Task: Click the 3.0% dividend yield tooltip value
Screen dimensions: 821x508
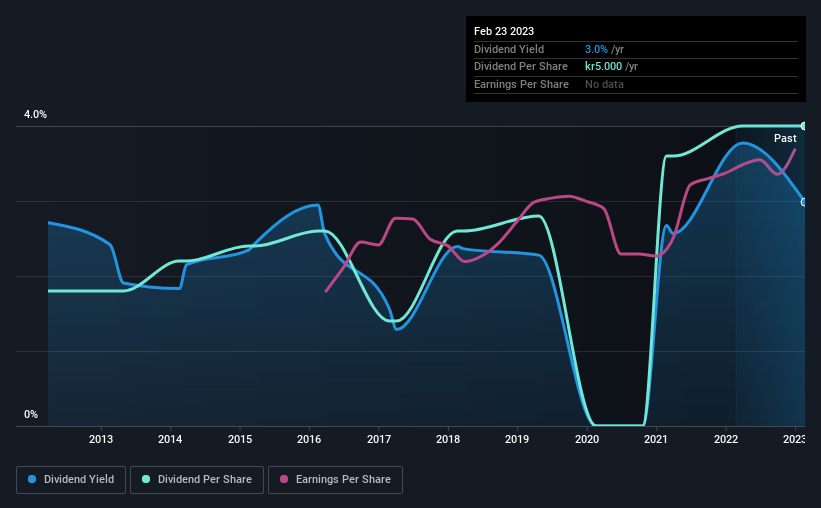Action: [x=596, y=49]
